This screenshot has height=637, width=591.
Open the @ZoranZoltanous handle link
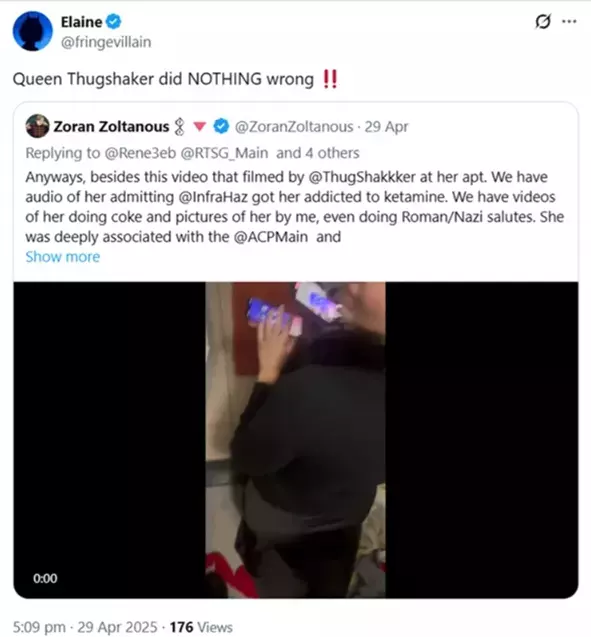(x=294, y=127)
